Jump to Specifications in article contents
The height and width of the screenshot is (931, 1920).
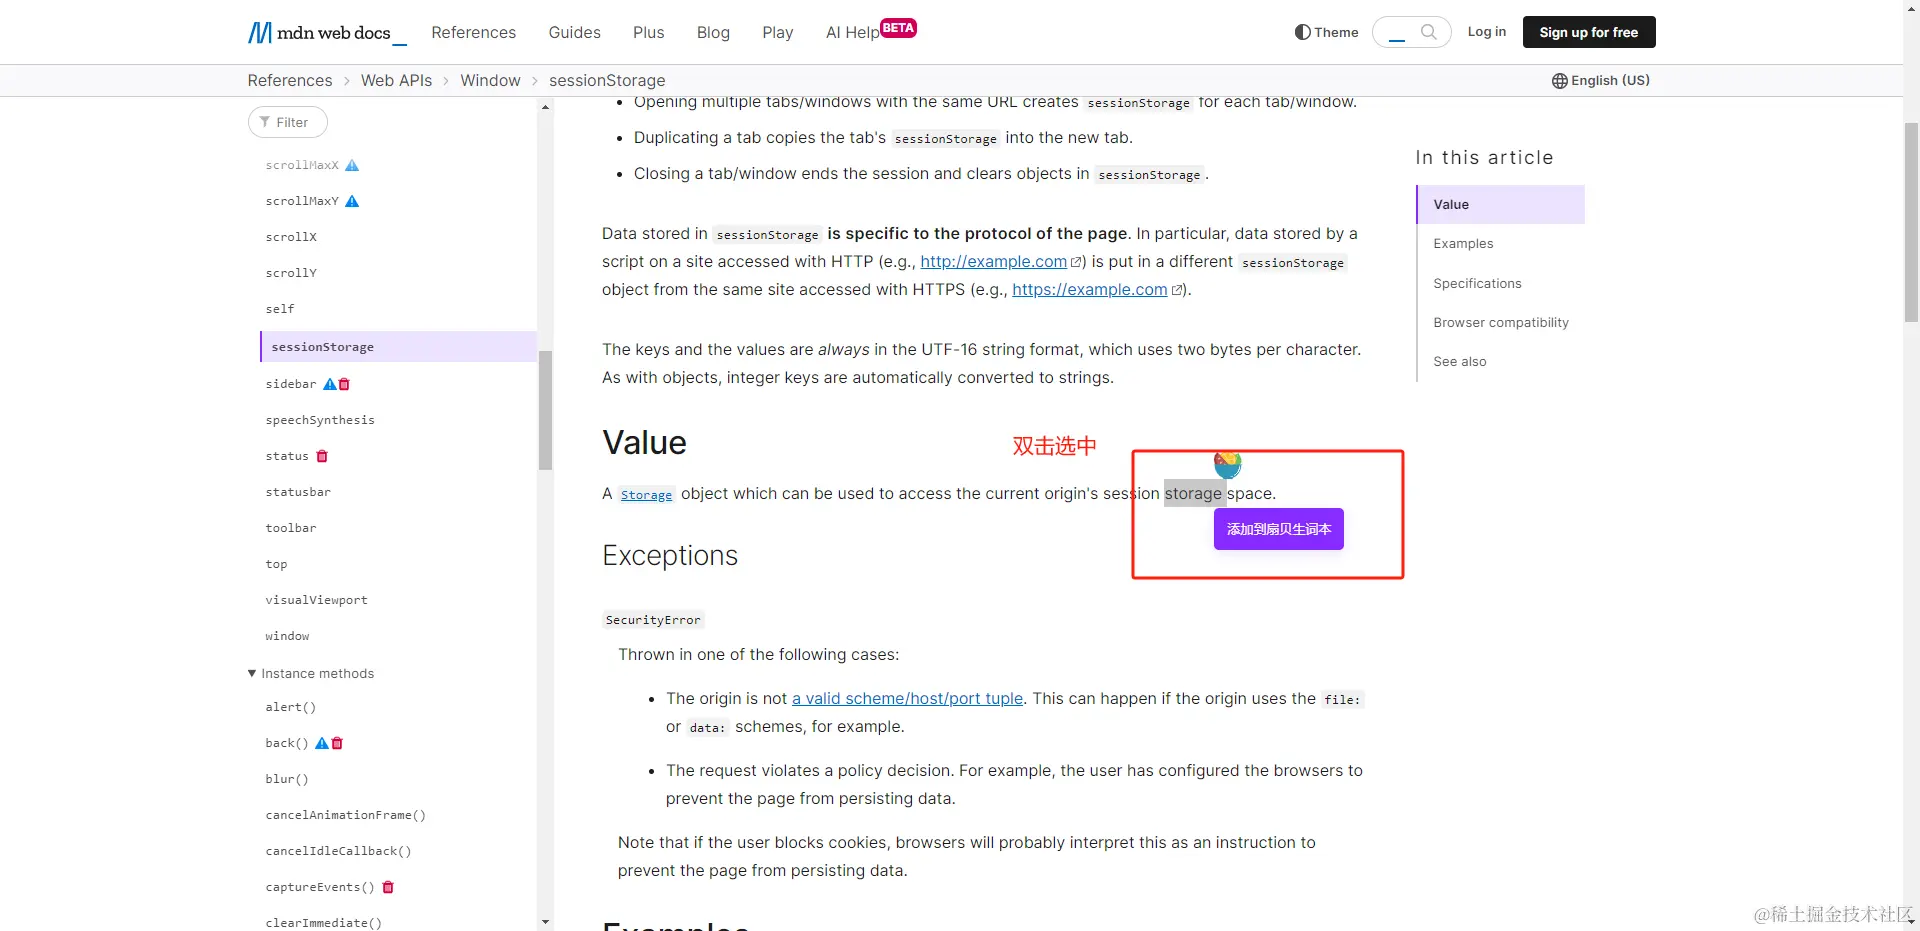1477,283
